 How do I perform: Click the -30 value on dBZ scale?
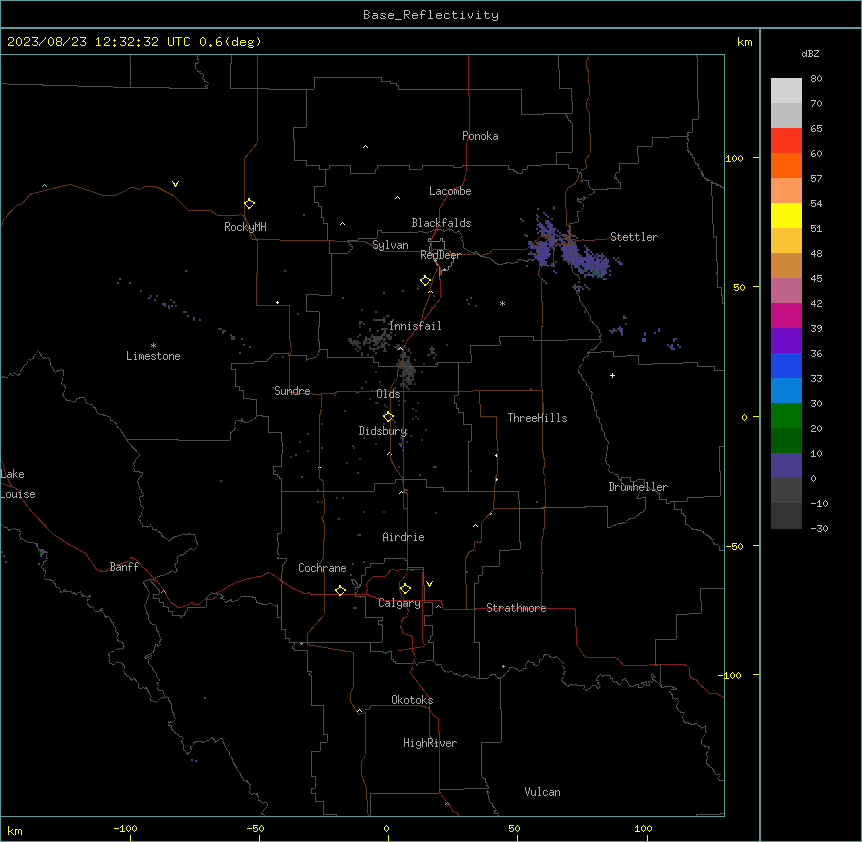pyautogui.click(x=819, y=528)
